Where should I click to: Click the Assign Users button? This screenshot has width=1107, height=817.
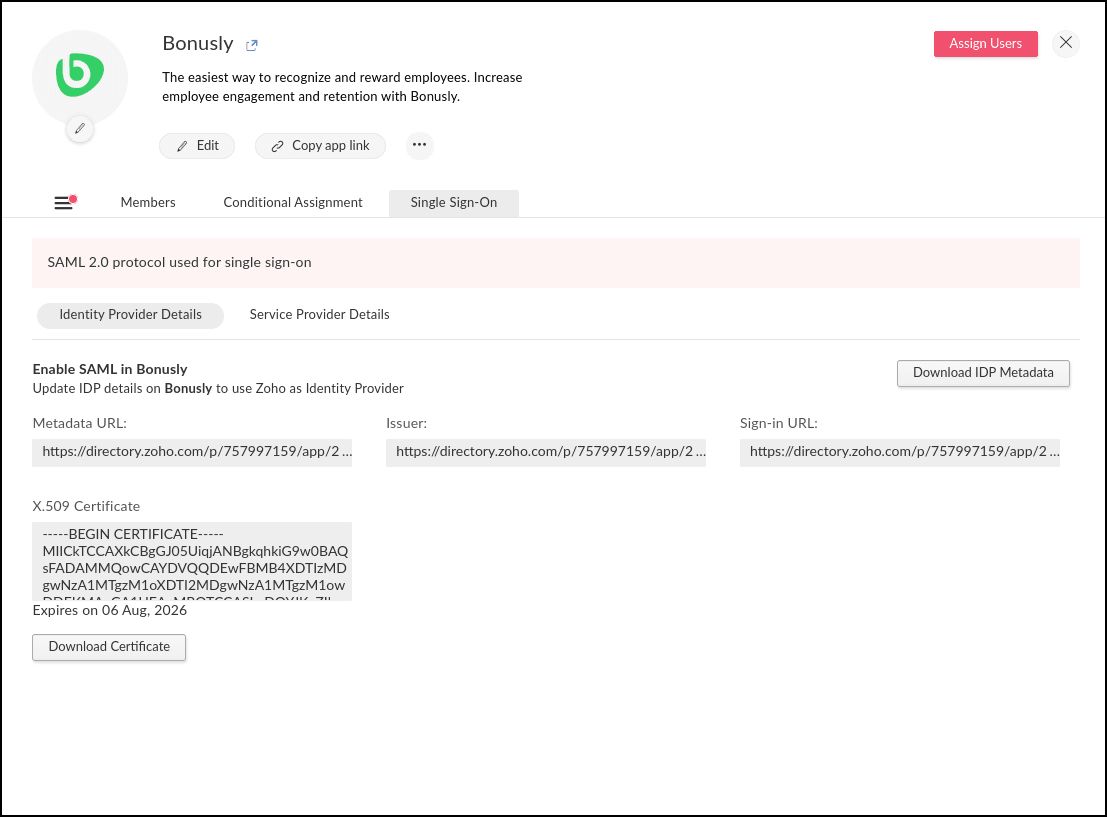(986, 44)
